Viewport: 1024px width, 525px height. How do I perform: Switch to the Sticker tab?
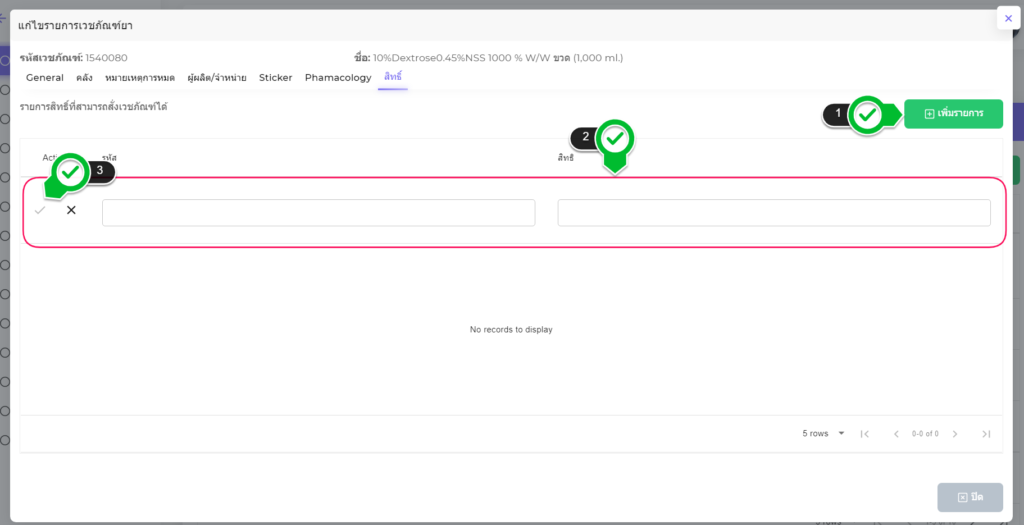pos(276,78)
